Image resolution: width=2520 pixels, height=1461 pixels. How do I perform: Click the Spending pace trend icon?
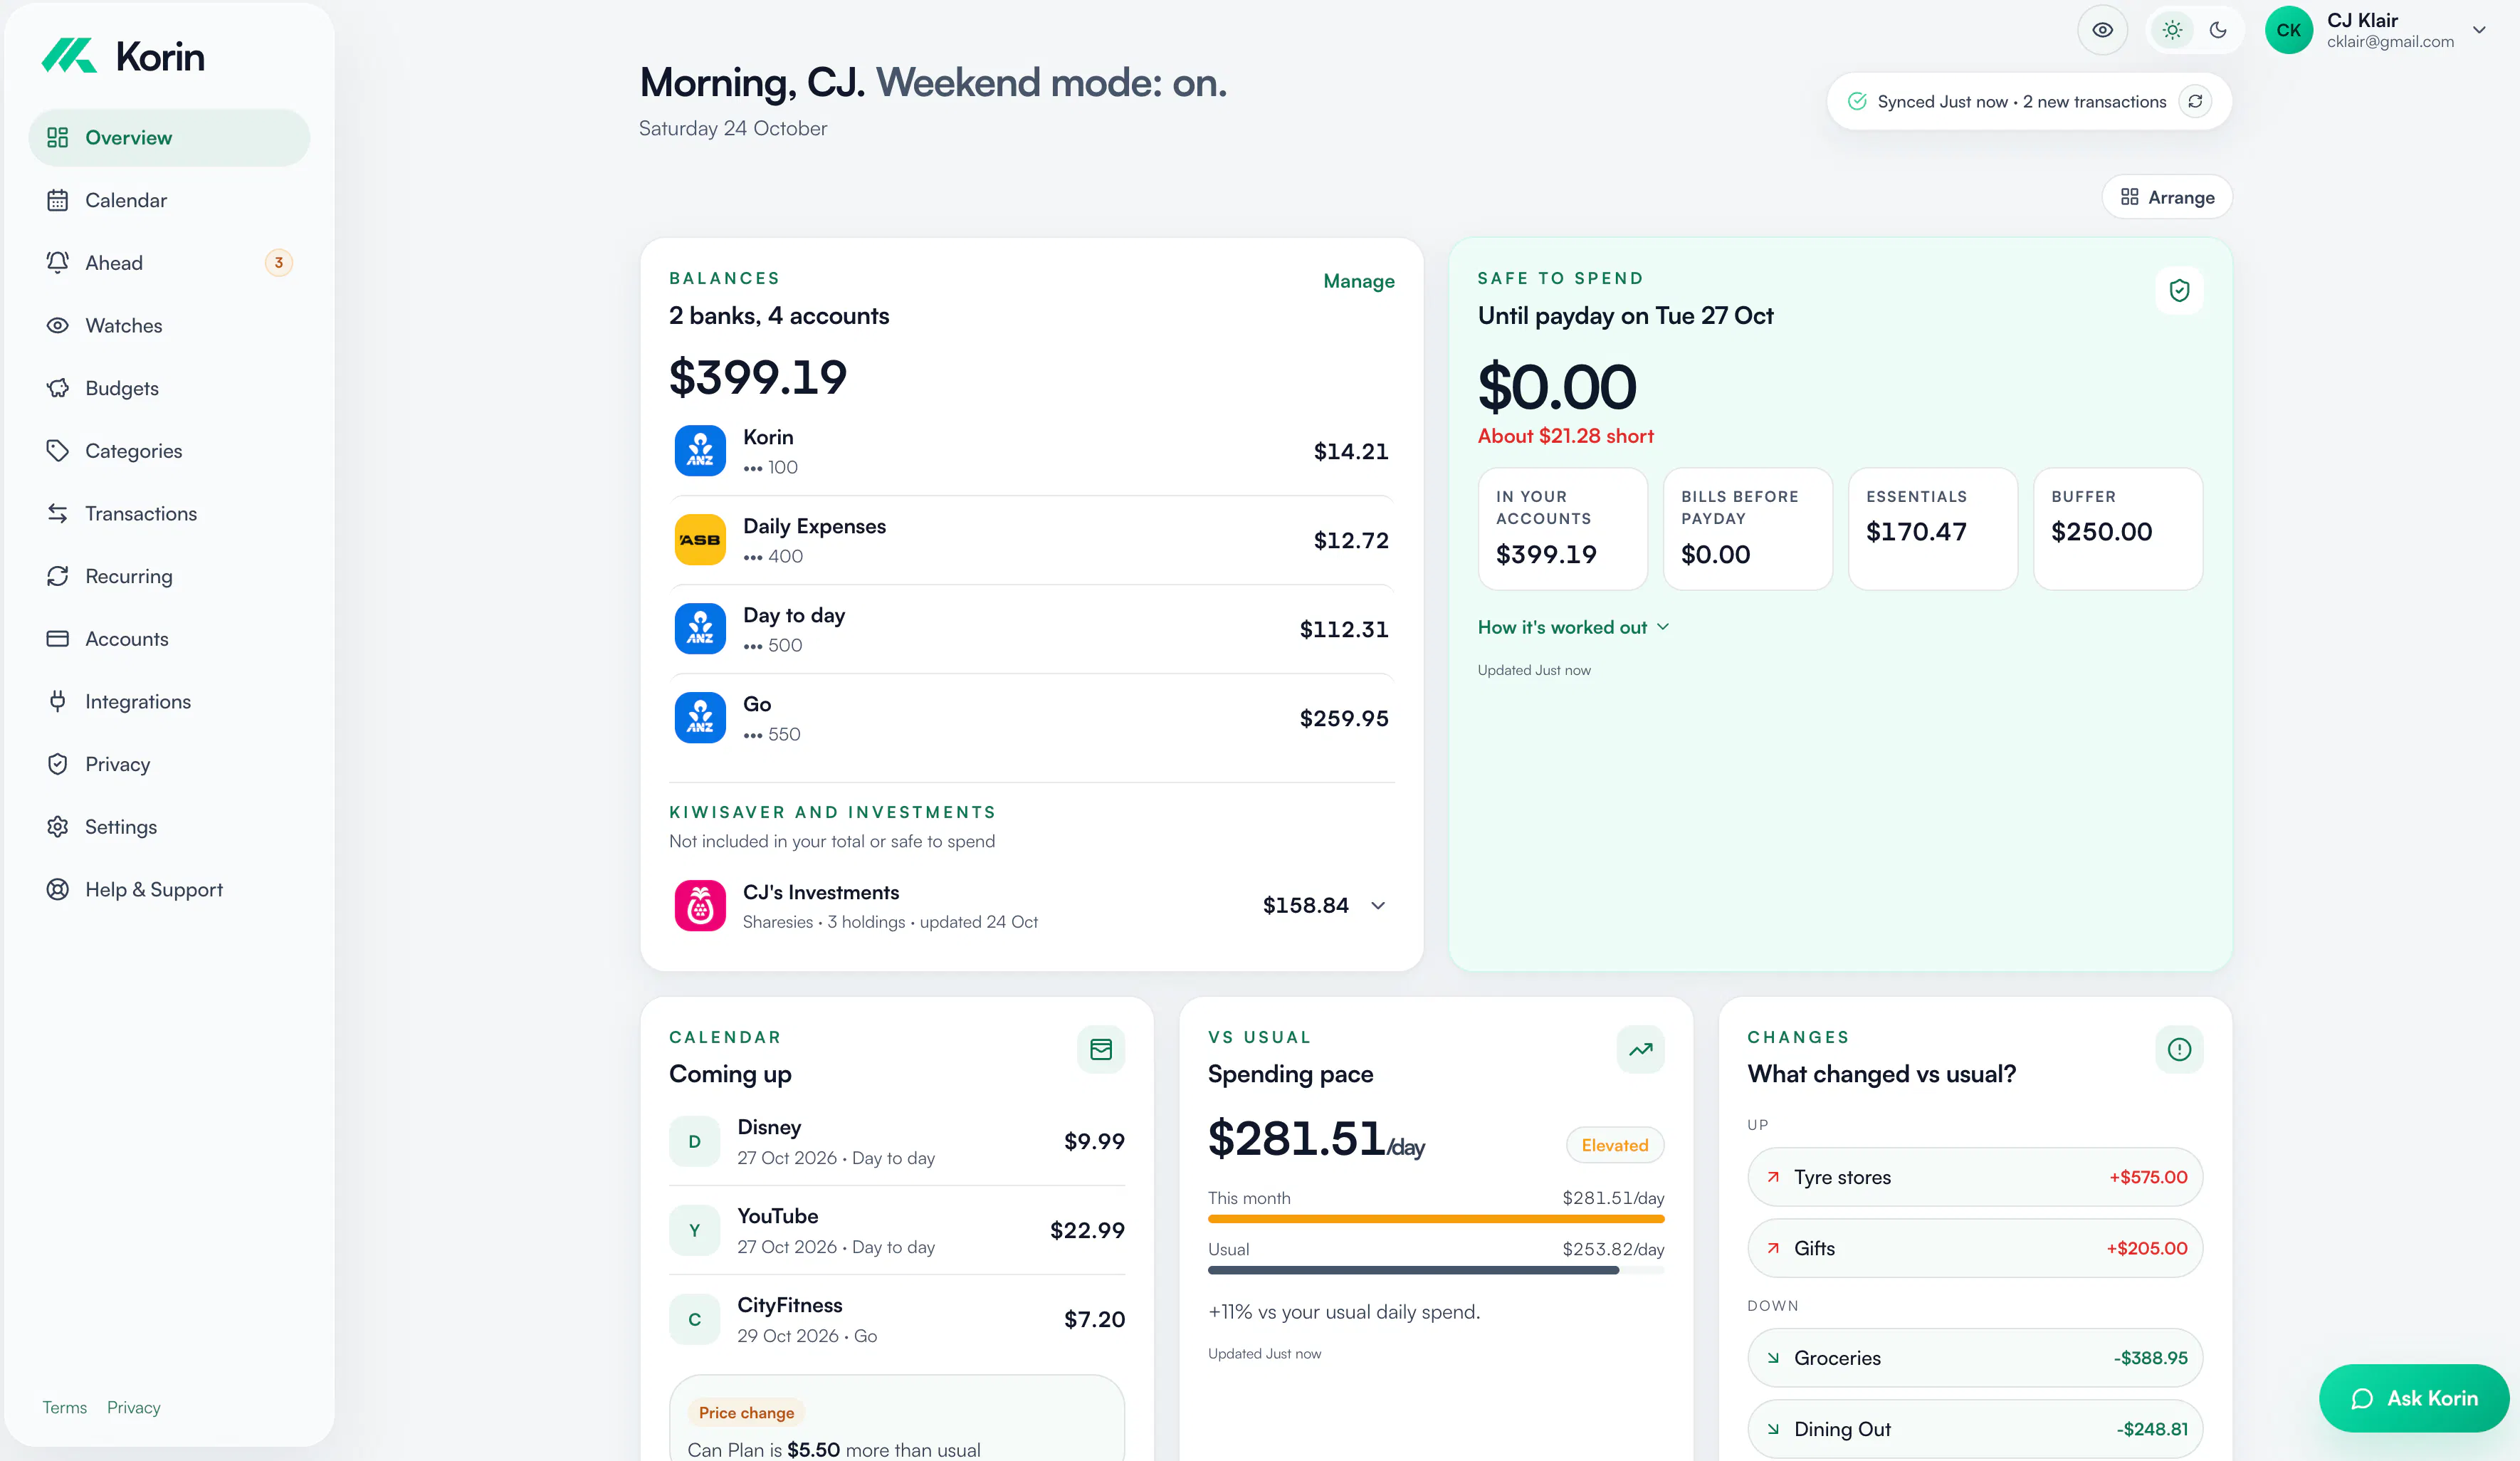(x=1640, y=1050)
